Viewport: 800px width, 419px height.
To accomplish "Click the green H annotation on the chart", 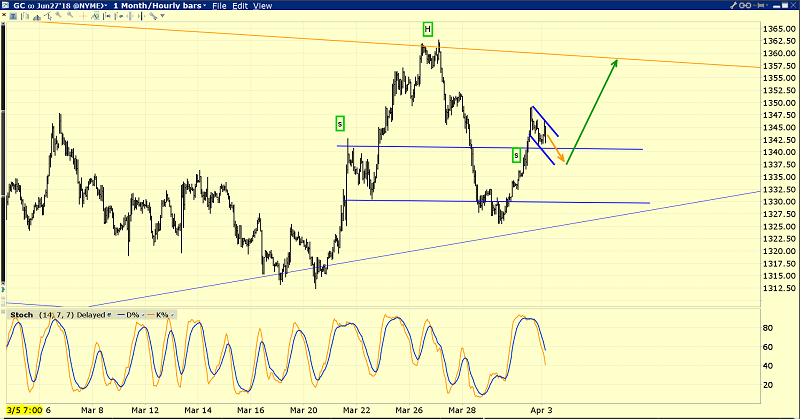I will (x=427, y=29).
